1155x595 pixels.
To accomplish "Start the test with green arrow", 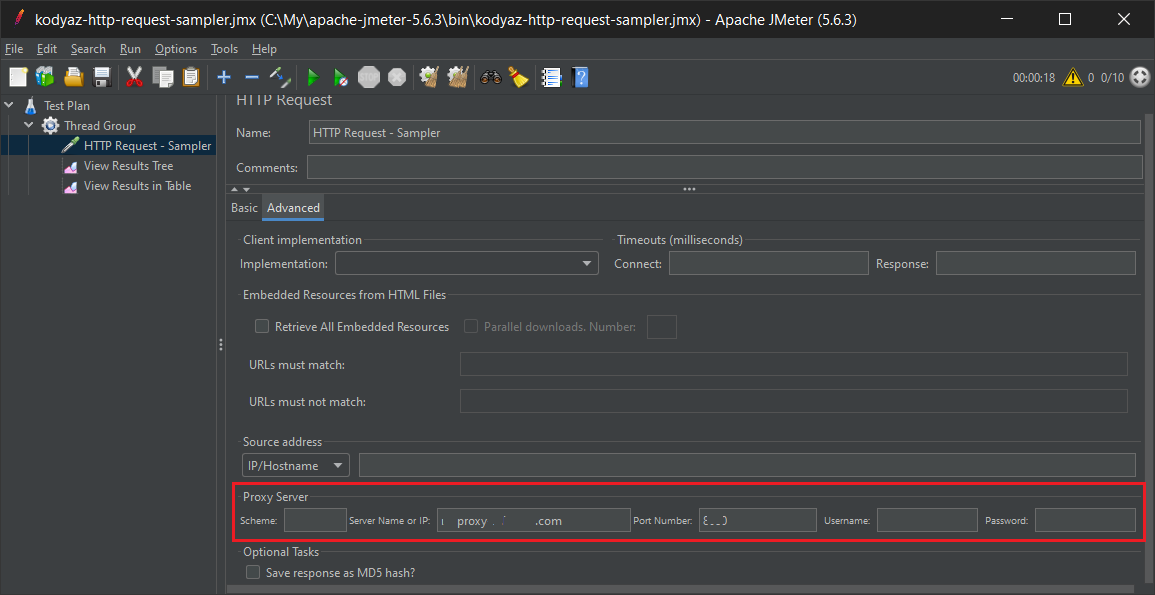I will click(x=312, y=77).
